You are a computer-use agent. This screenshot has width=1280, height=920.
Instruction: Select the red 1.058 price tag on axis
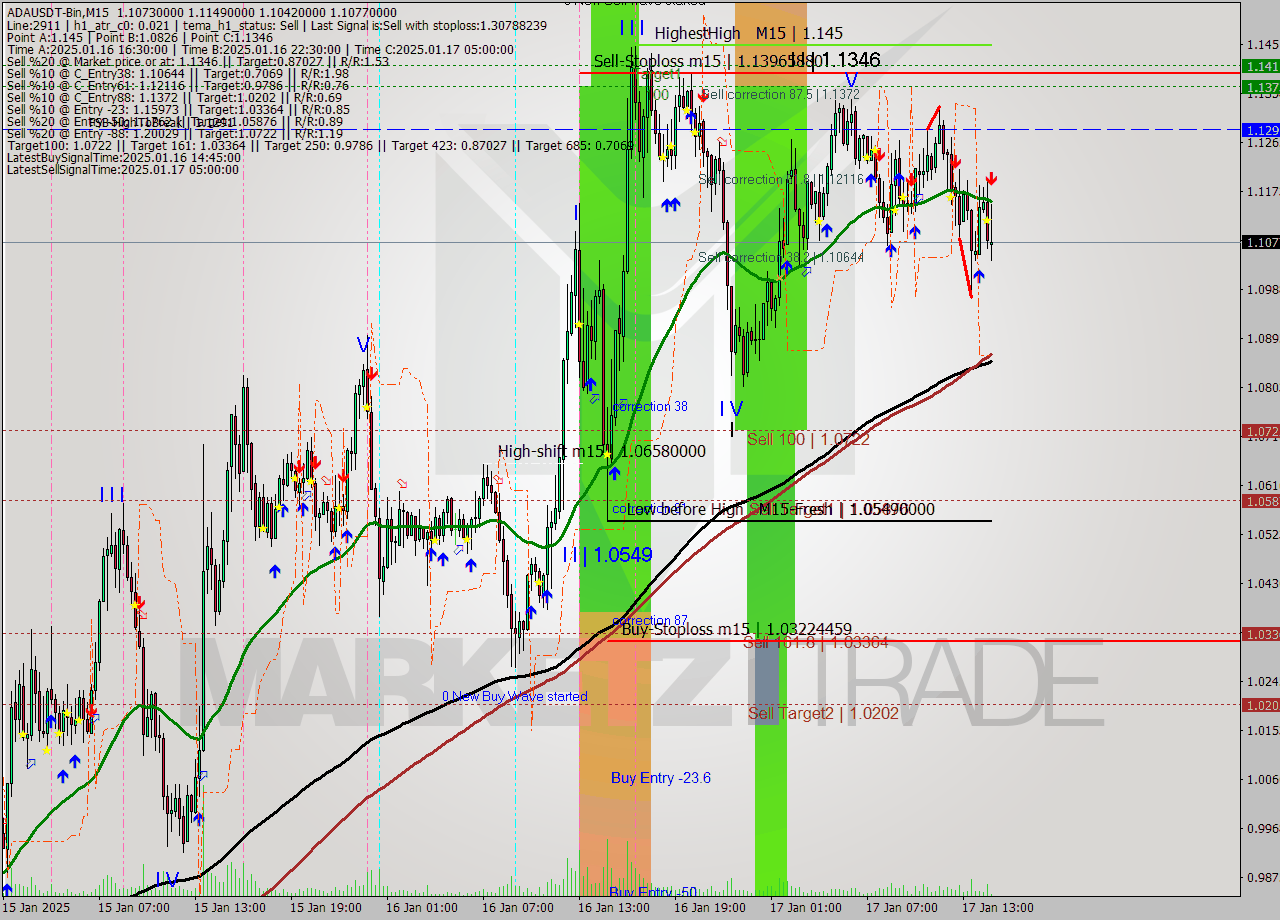pyautogui.click(x=1260, y=501)
